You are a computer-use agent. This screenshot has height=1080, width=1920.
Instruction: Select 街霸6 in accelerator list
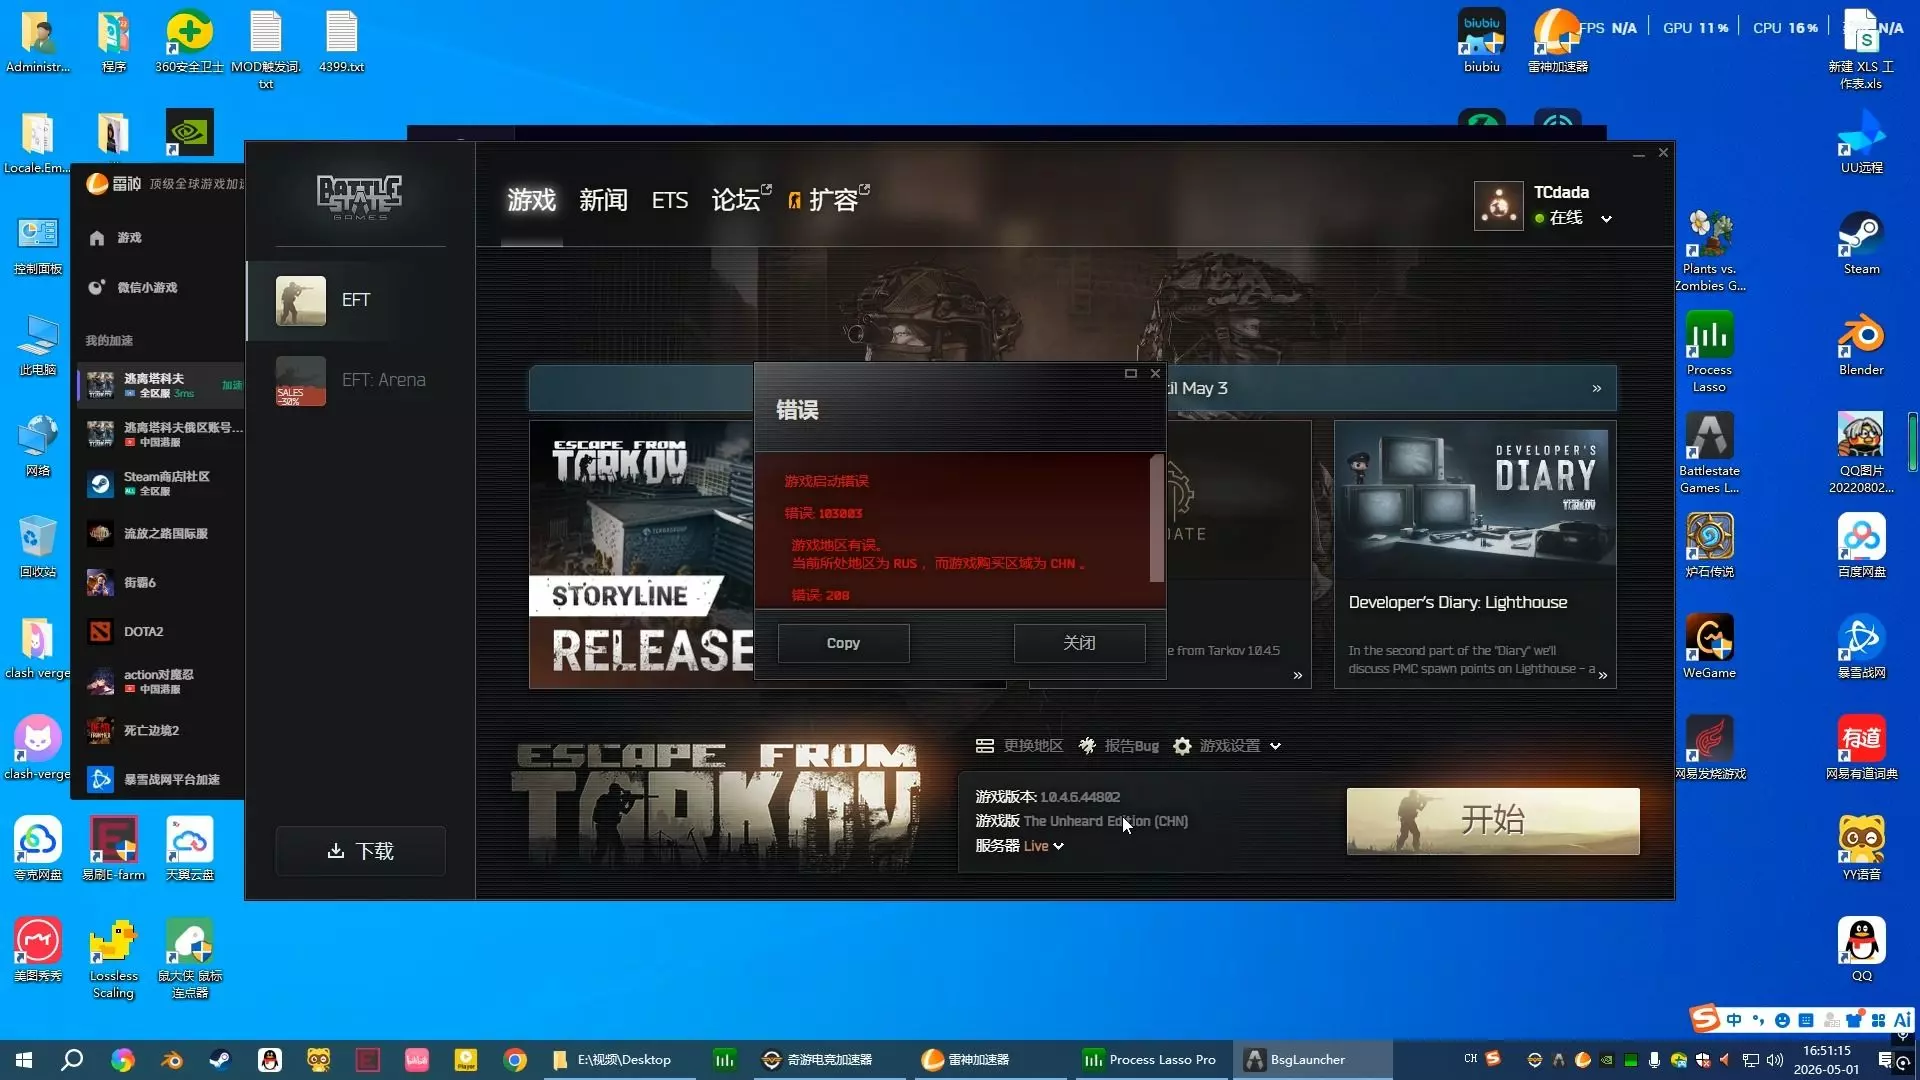161,582
